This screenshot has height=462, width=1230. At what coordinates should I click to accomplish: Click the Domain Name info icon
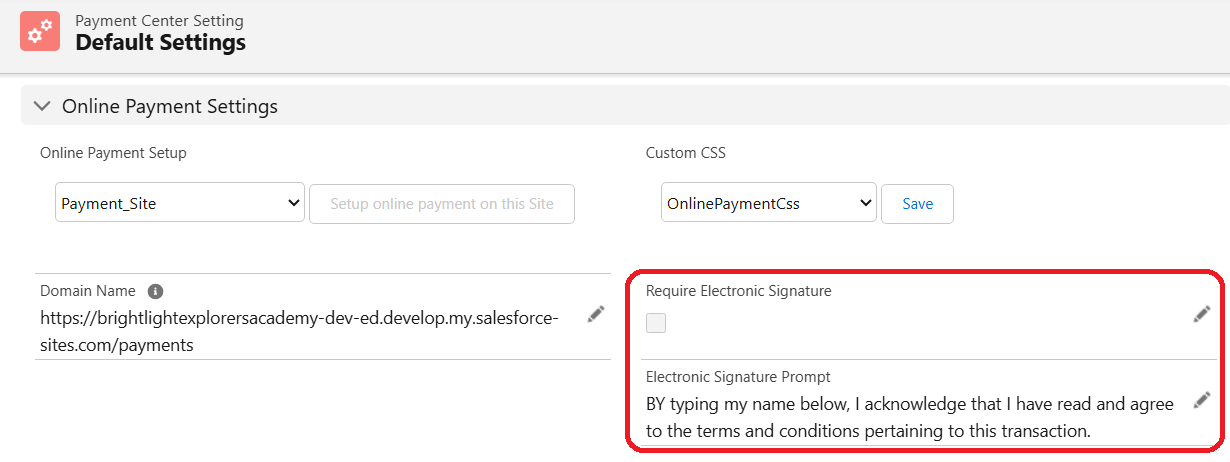point(155,292)
